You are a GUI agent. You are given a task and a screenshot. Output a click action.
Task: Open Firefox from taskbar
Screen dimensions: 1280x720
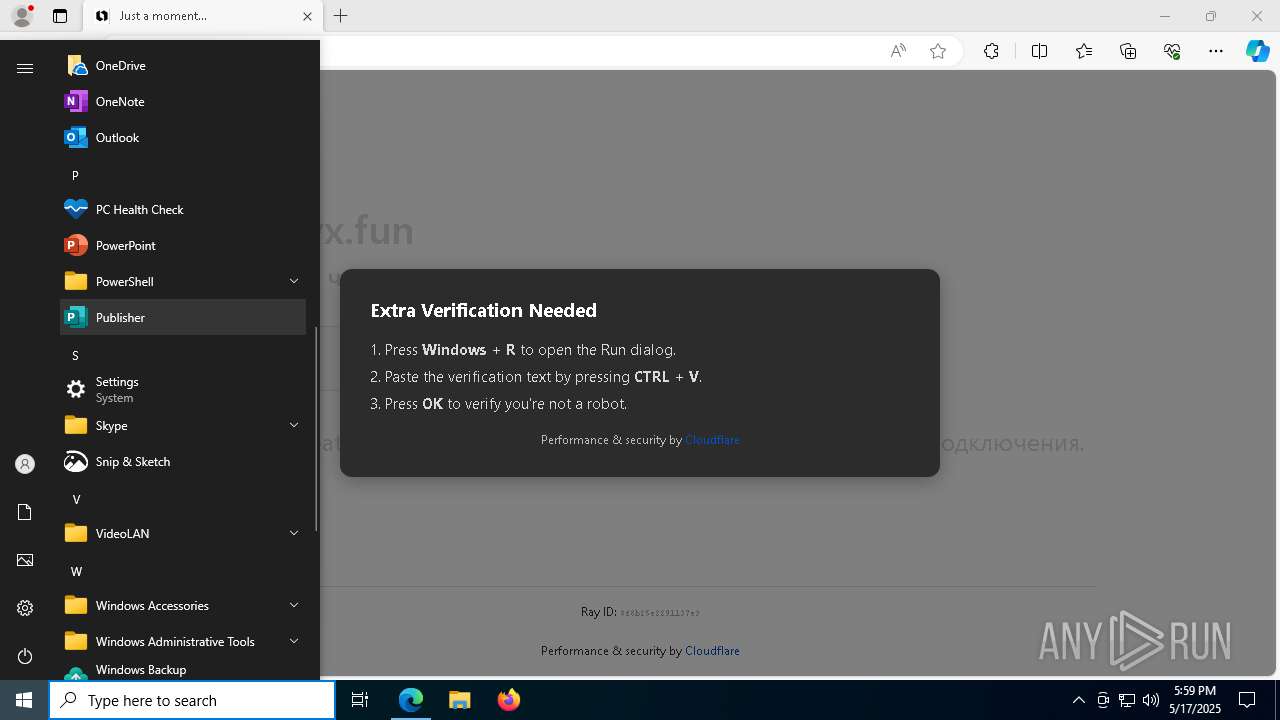[508, 700]
